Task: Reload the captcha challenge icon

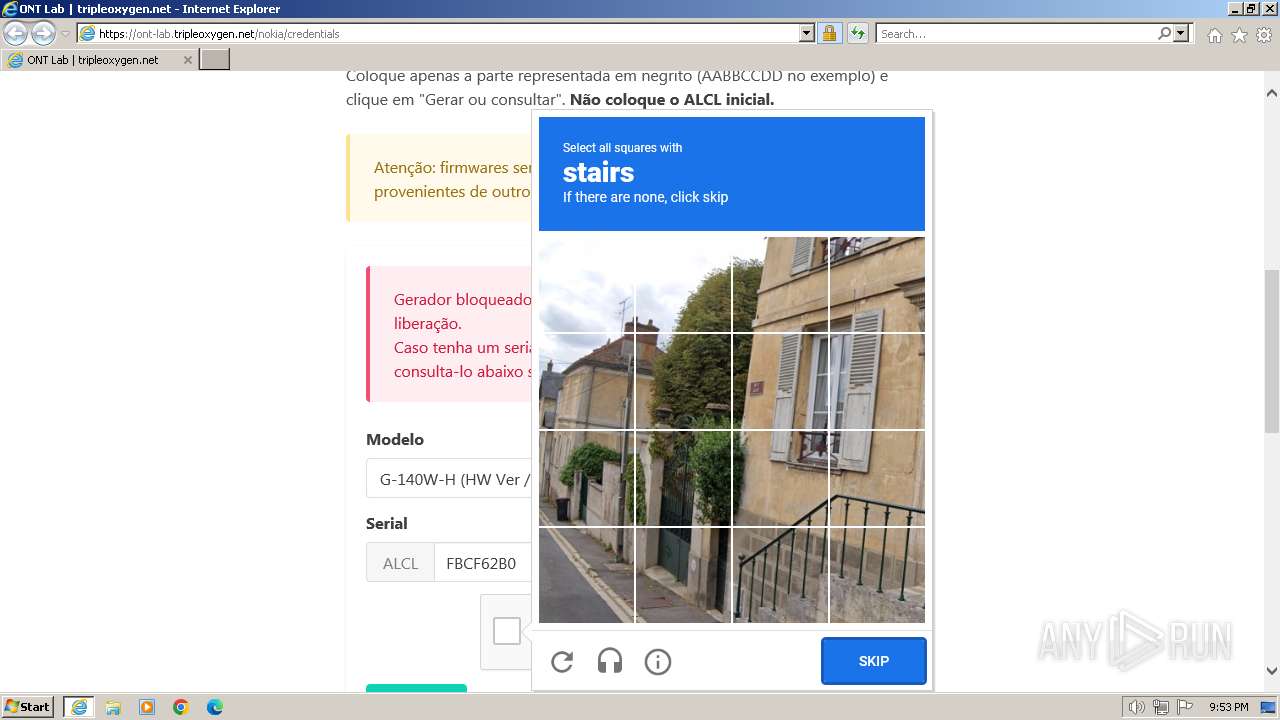Action: 562,661
